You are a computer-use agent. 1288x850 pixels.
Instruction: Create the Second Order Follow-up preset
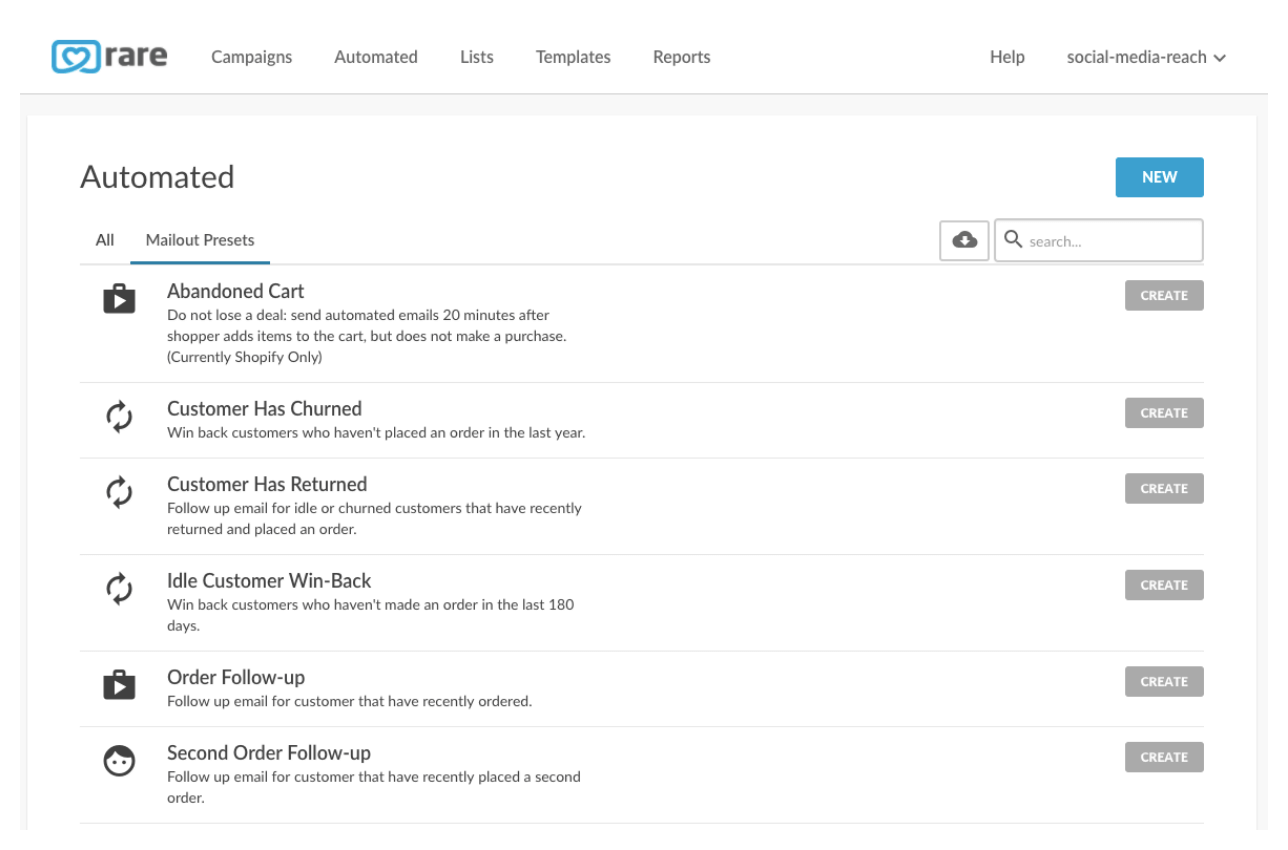pyautogui.click(x=1164, y=757)
